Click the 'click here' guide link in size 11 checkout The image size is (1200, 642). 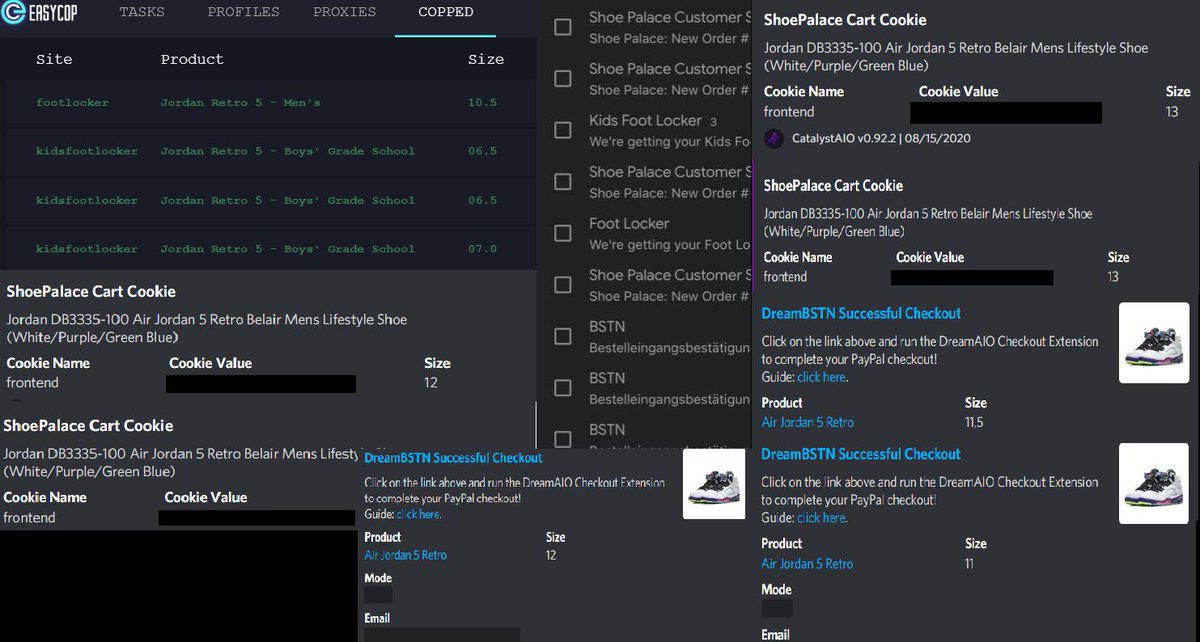[822, 518]
